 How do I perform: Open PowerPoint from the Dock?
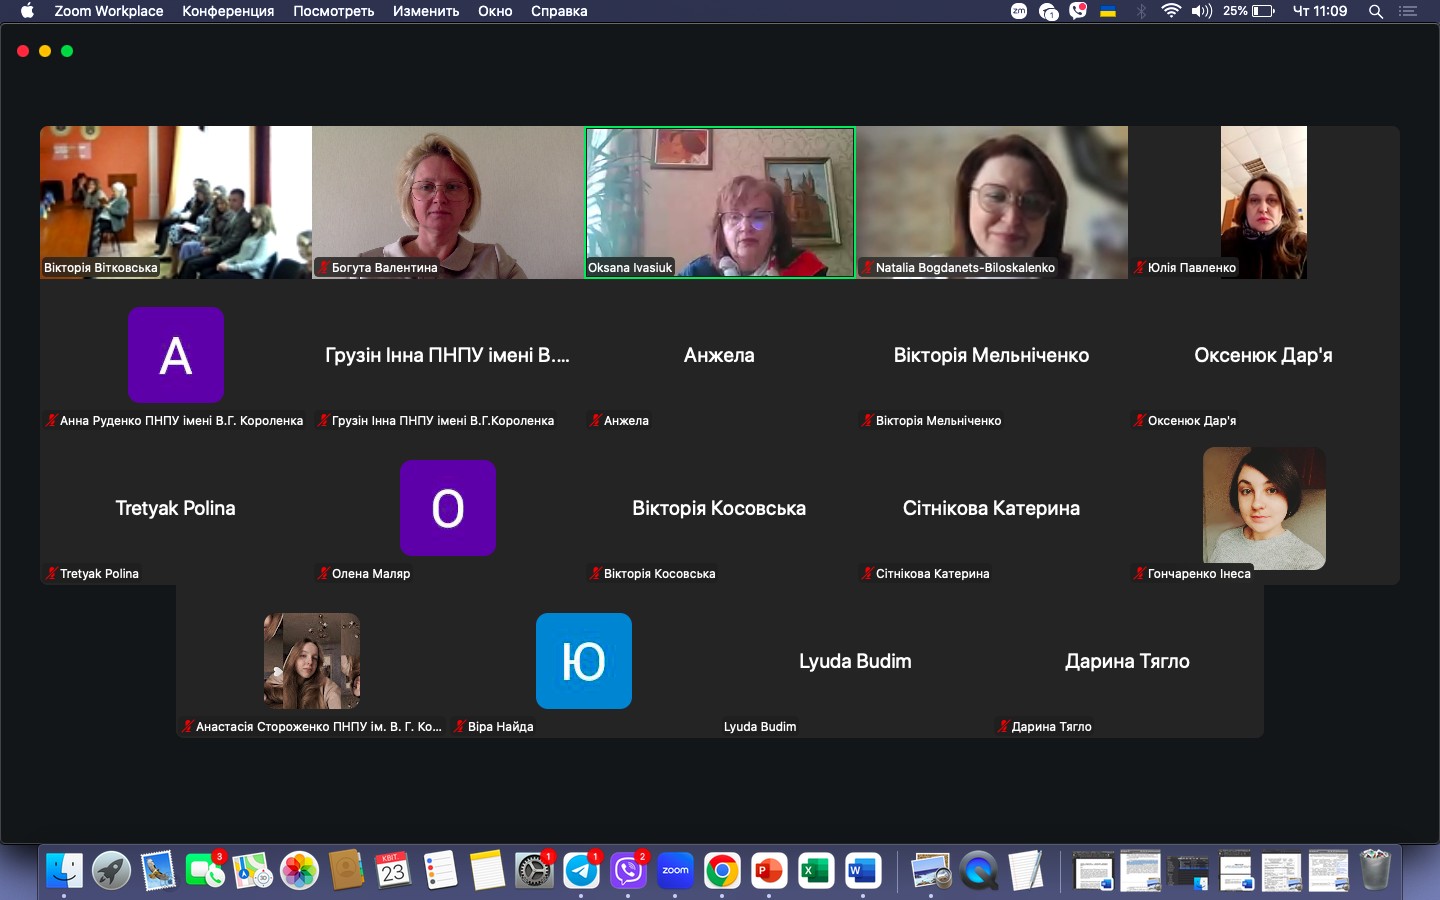point(769,871)
